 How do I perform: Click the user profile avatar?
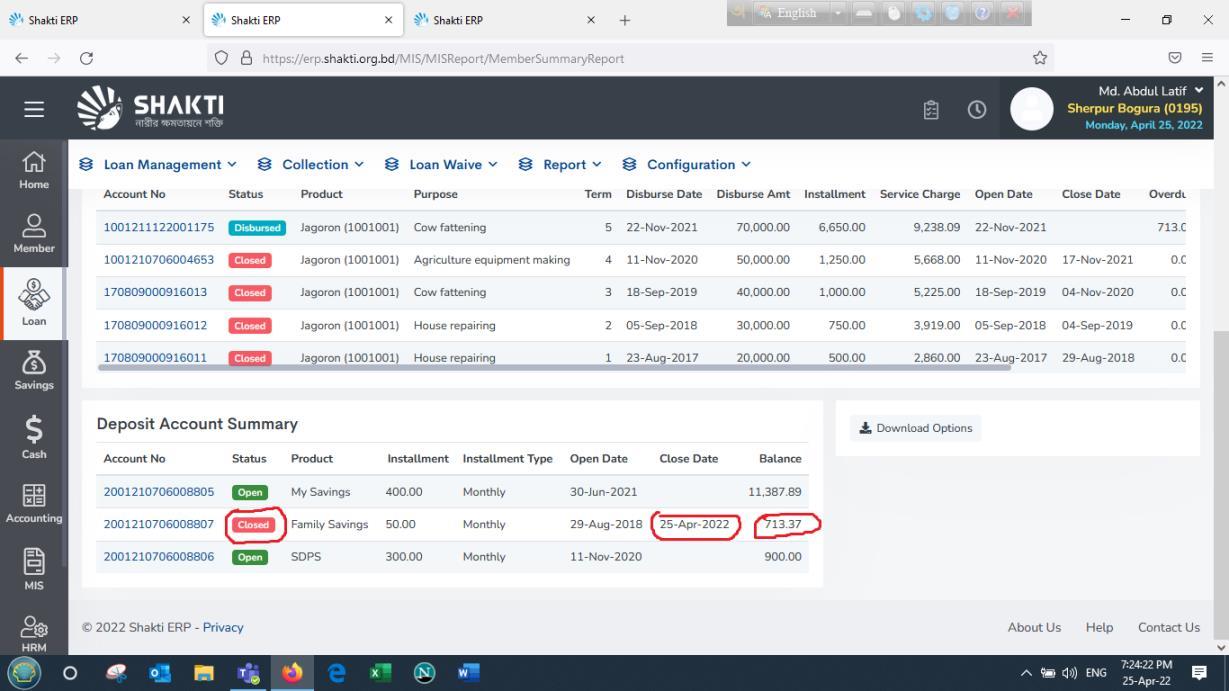[x=1032, y=109]
